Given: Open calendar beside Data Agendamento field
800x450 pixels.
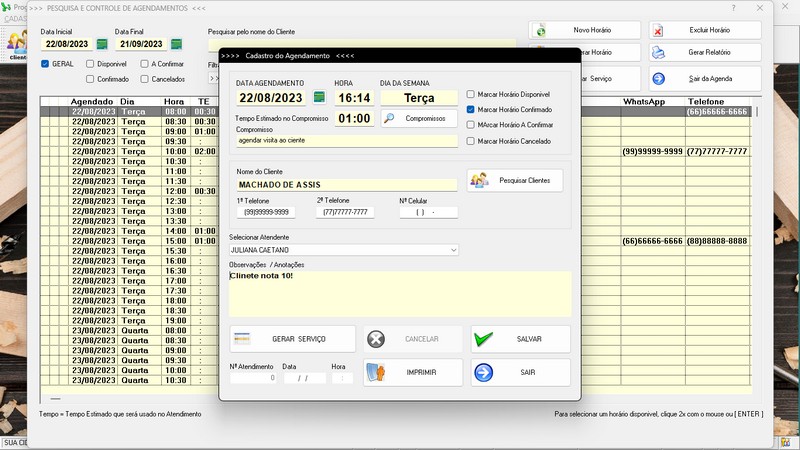Looking at the screenshot, I should 319,97.
